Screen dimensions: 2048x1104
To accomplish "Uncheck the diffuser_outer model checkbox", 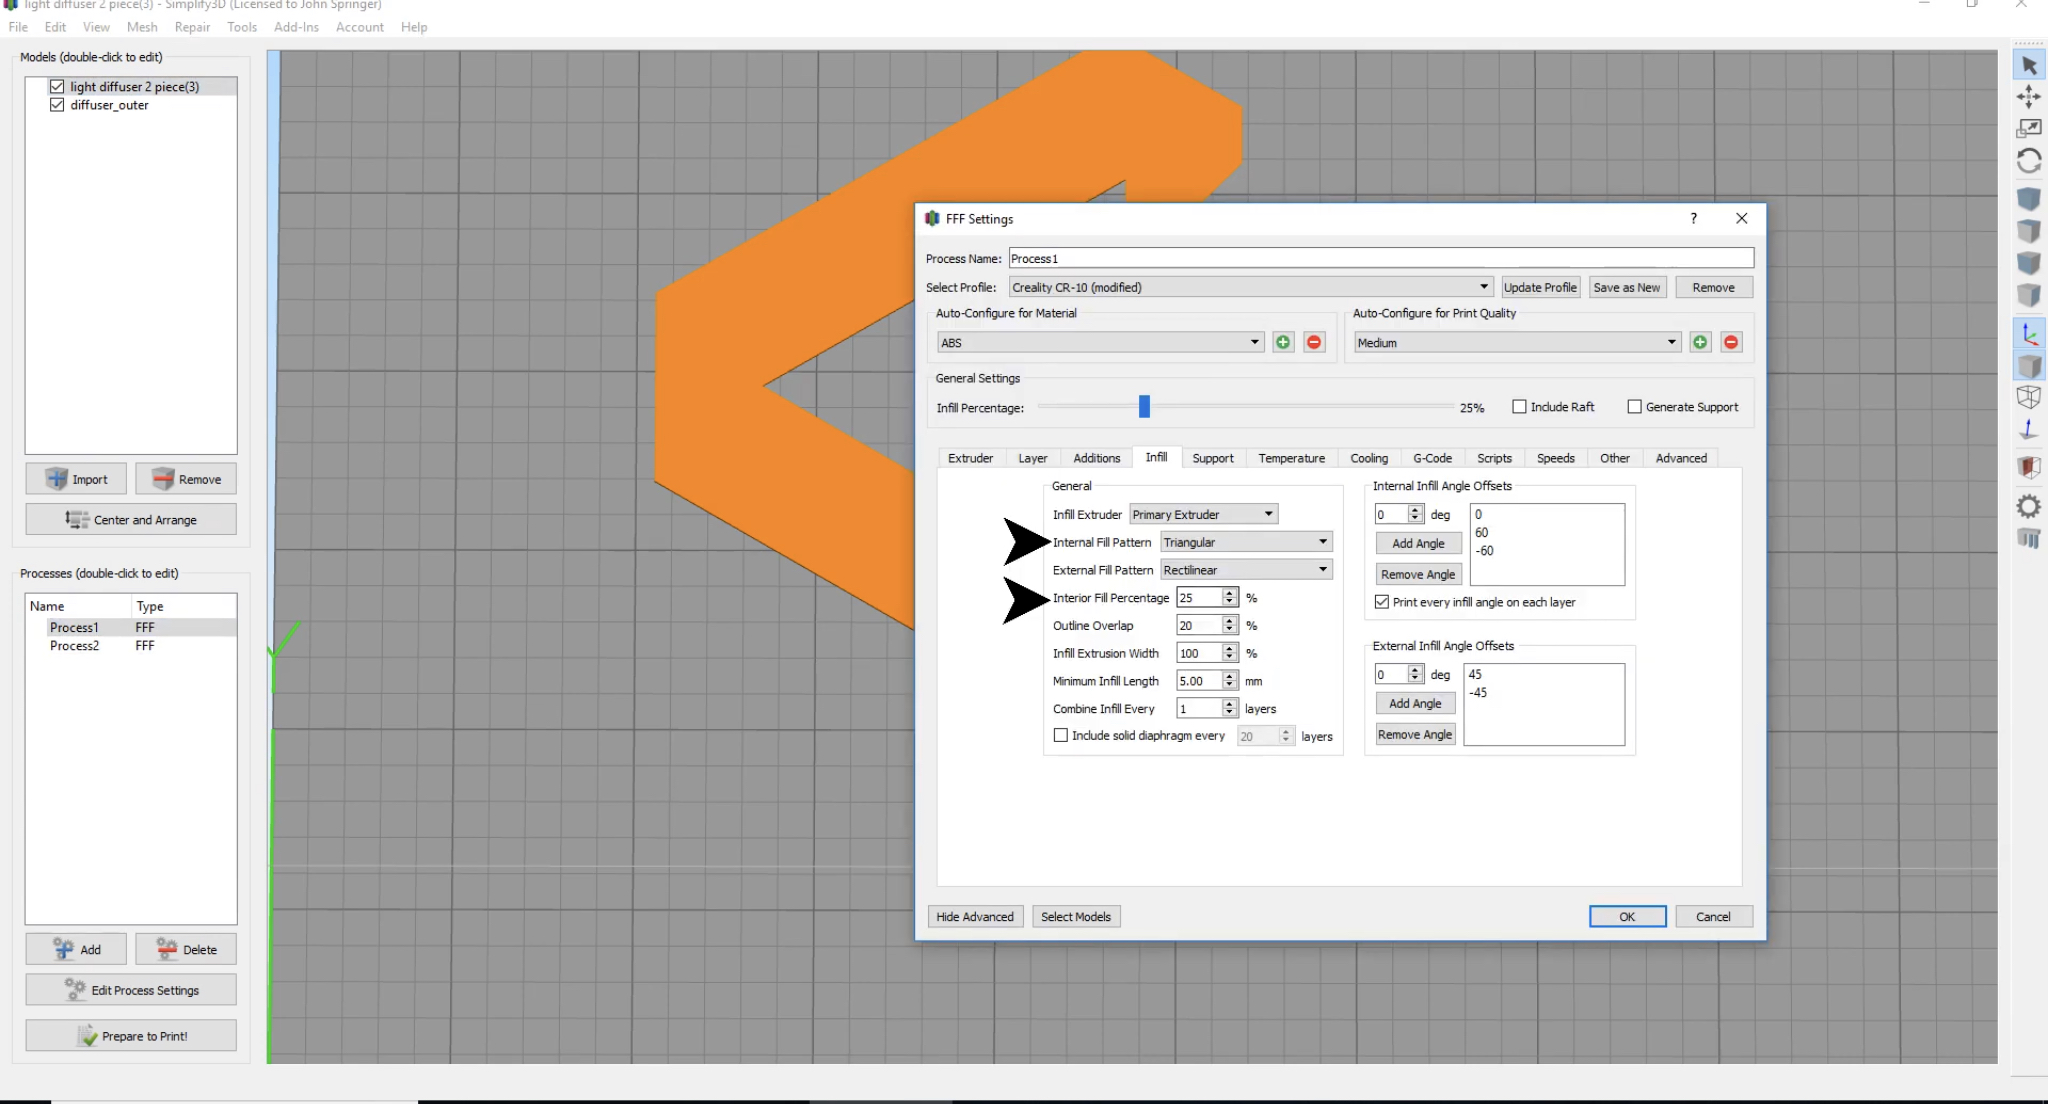I will click(57, 105).
